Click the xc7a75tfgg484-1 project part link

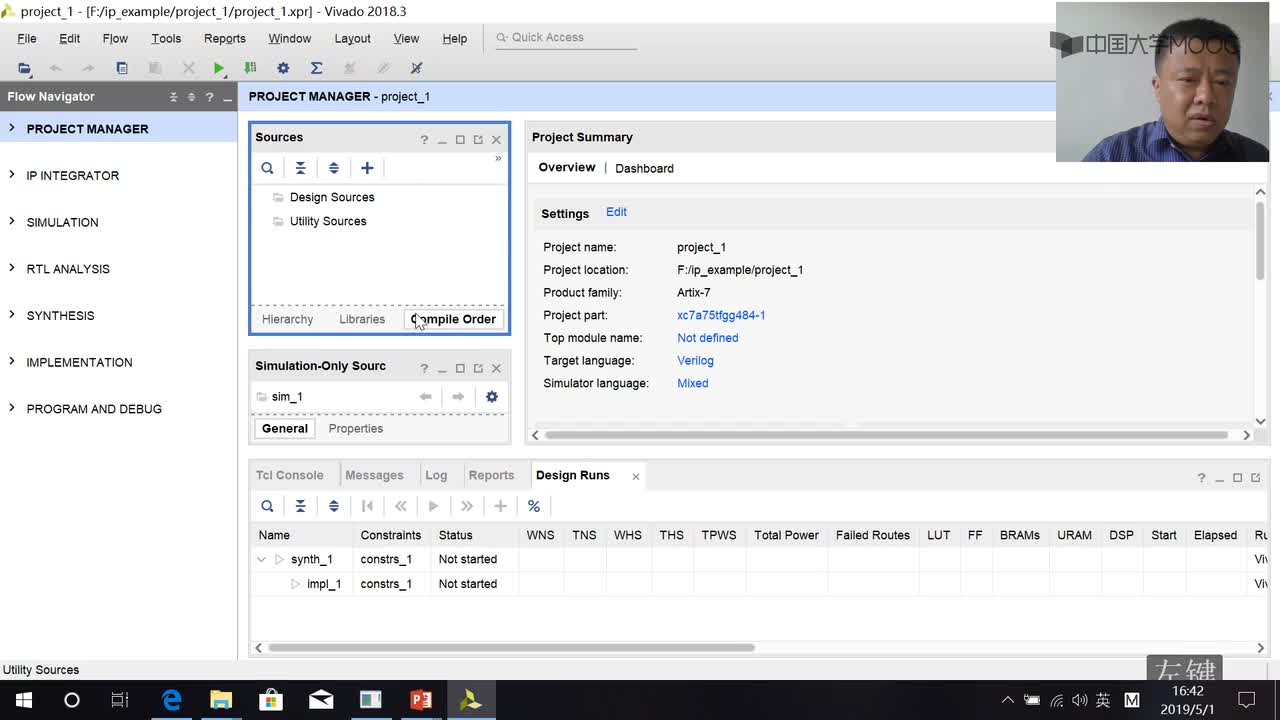pos(721,315)
